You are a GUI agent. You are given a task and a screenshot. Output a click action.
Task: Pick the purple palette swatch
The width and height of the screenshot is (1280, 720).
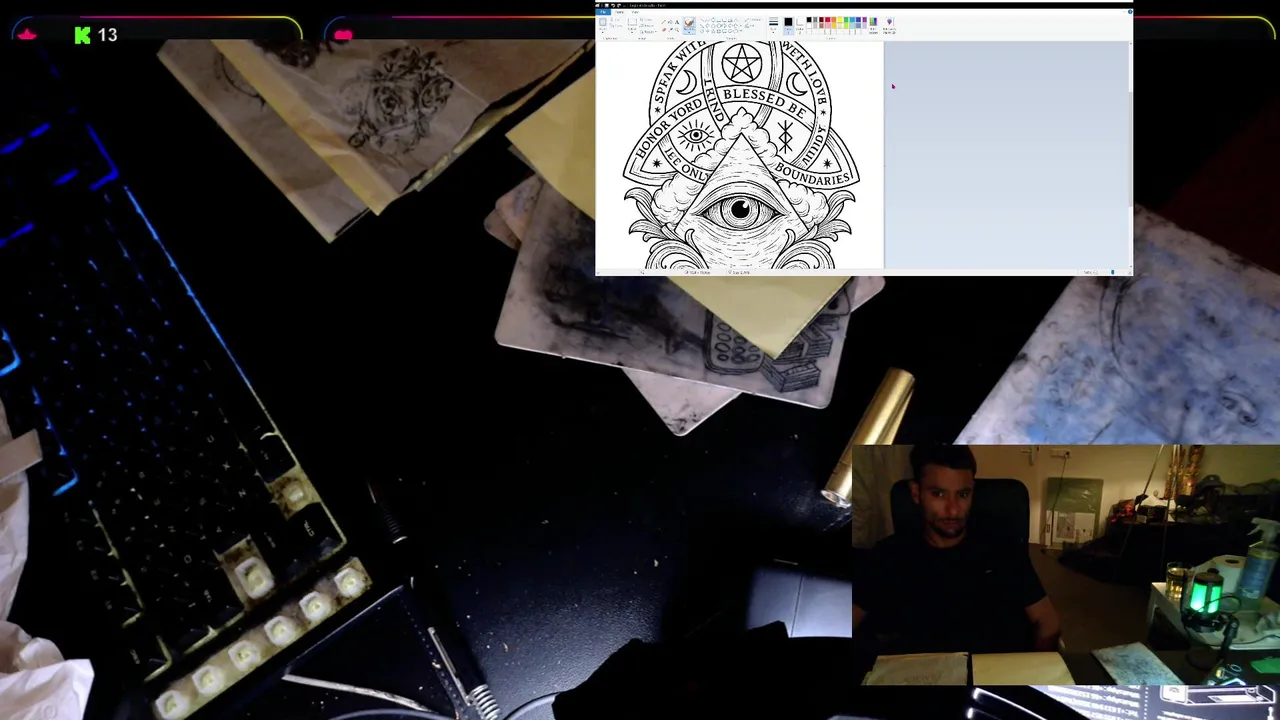[x=865, y=20]
